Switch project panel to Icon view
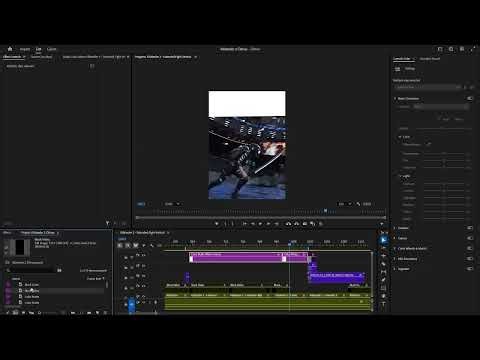 (x=23, y=313)
